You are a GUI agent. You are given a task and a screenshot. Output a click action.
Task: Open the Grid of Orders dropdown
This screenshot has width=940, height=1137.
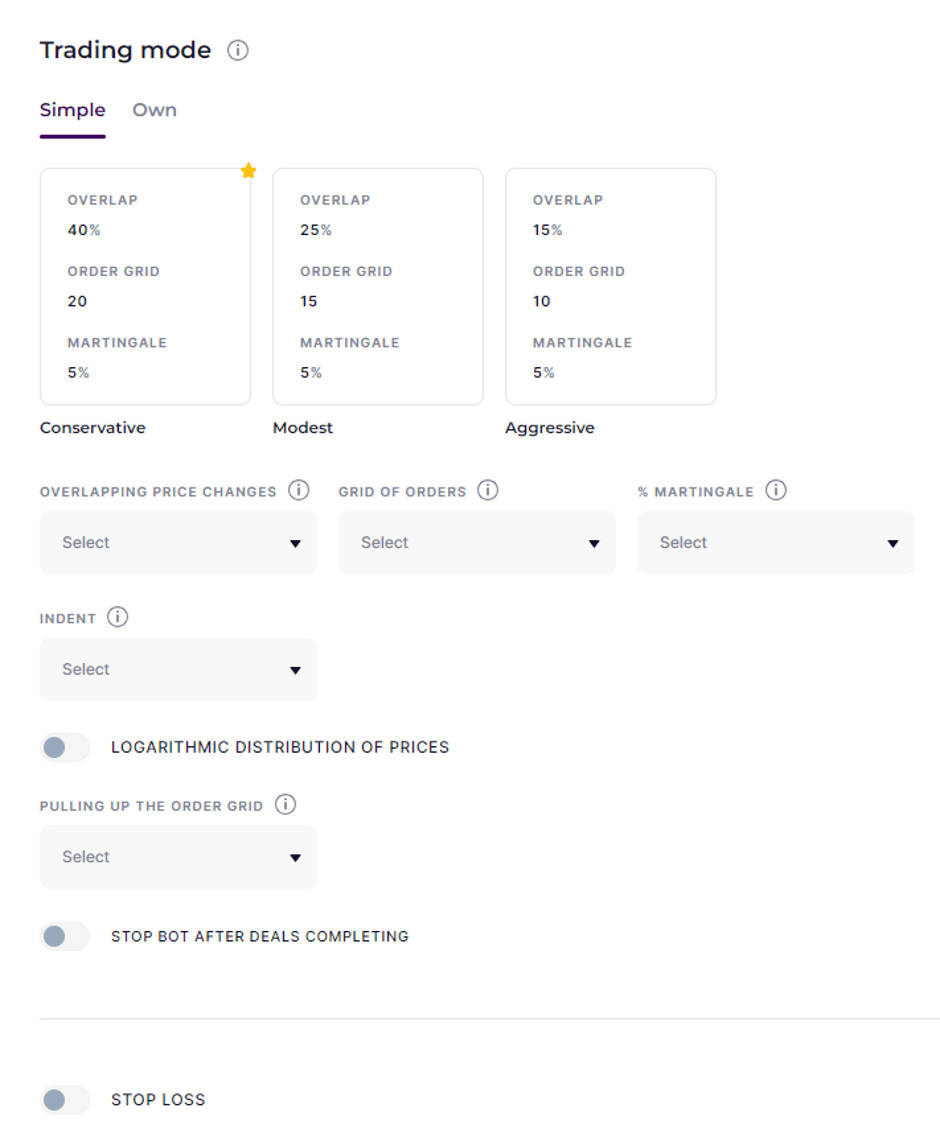click(477, 542)
